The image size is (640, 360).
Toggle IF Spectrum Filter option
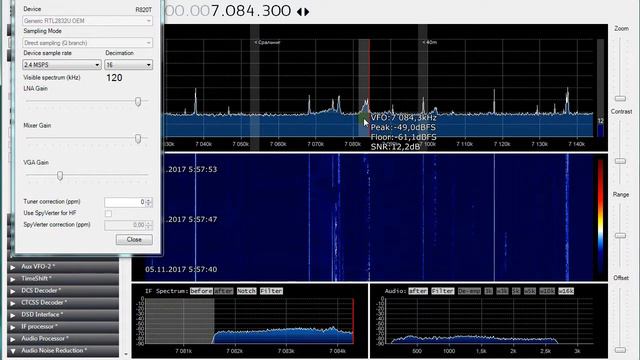pyautogui.click(x=271, y=291)
